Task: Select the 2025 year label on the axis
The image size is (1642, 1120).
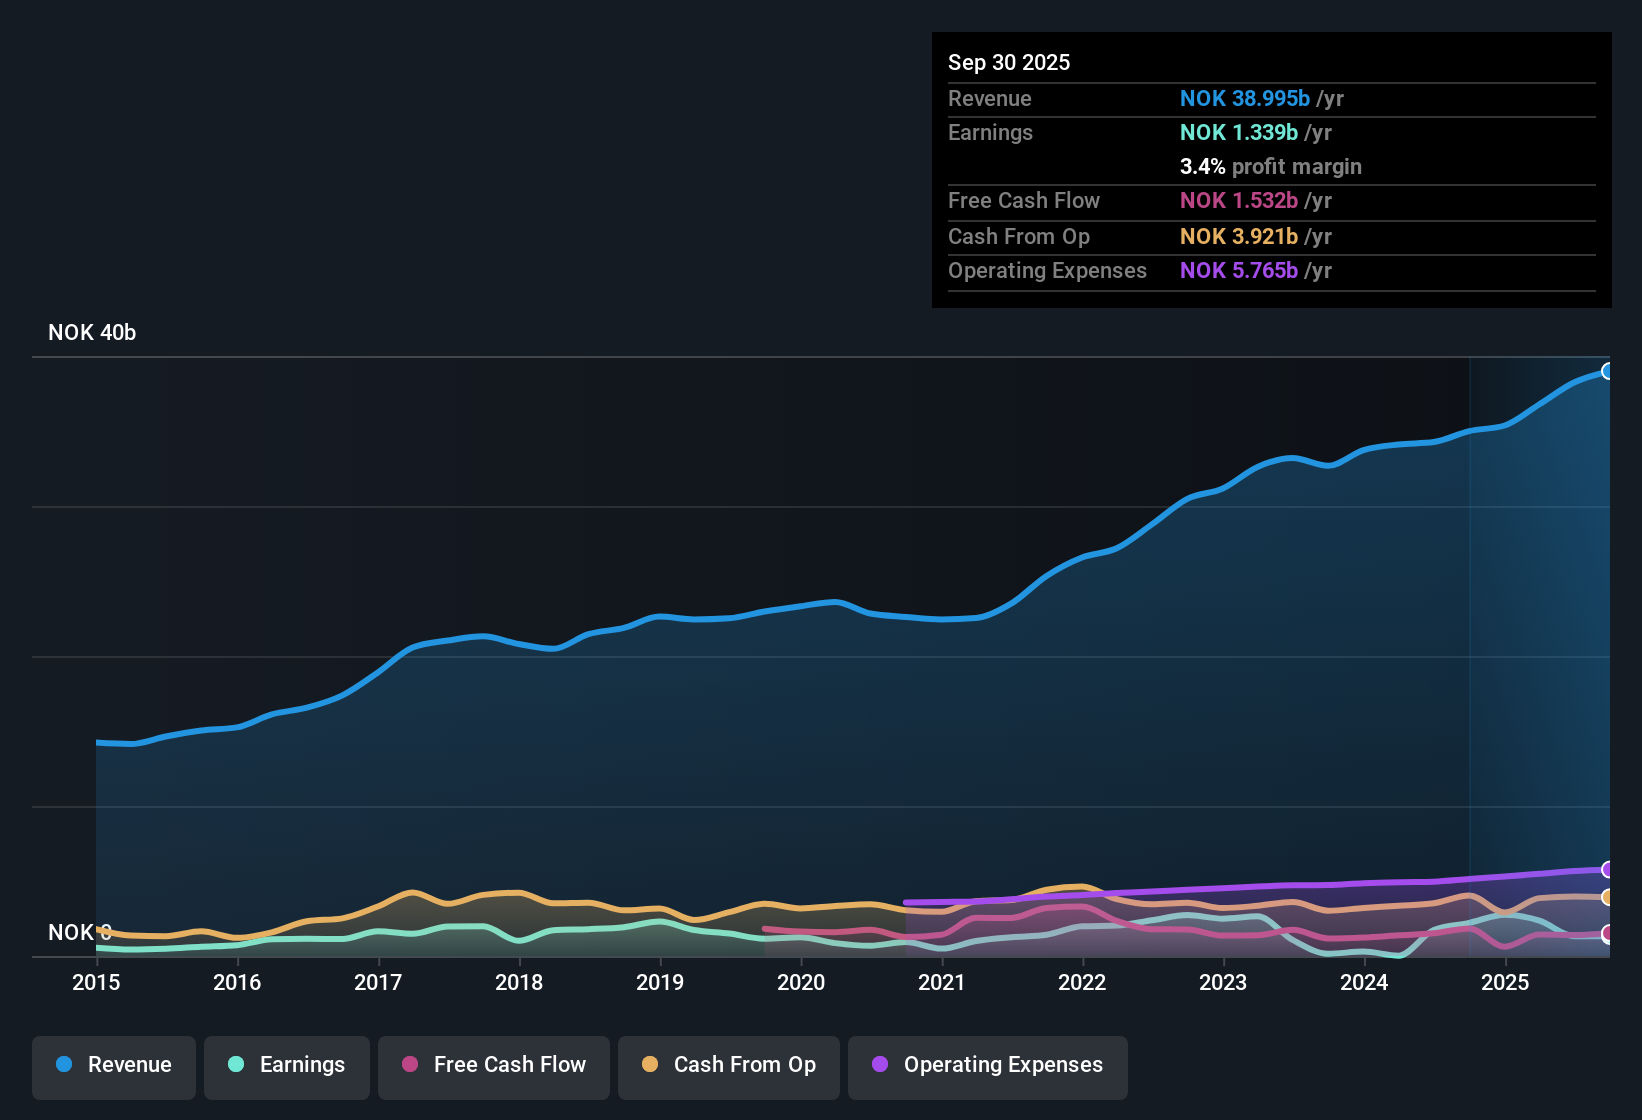Action: tap(1506, 983)
